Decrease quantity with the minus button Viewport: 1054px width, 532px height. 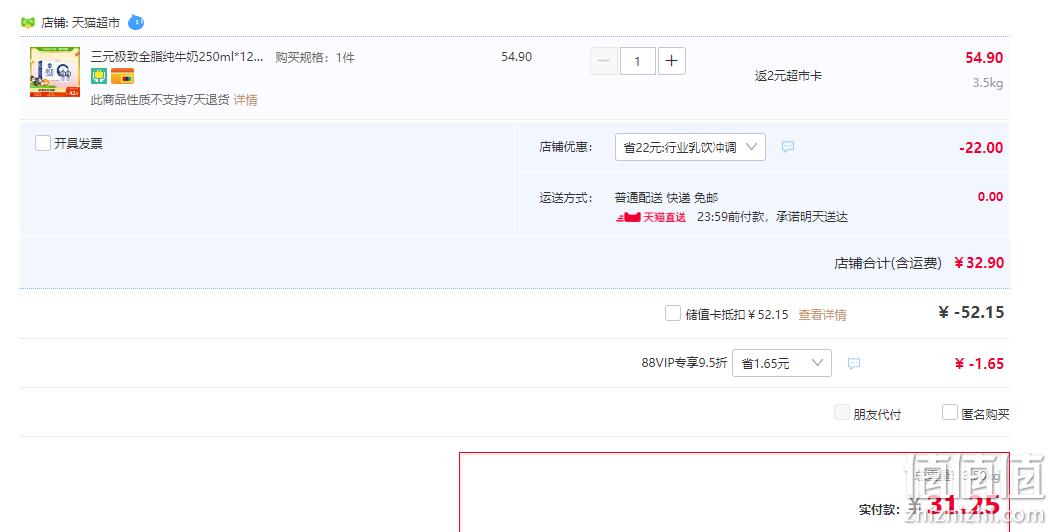pyautogui.click(x=604, y=61)
